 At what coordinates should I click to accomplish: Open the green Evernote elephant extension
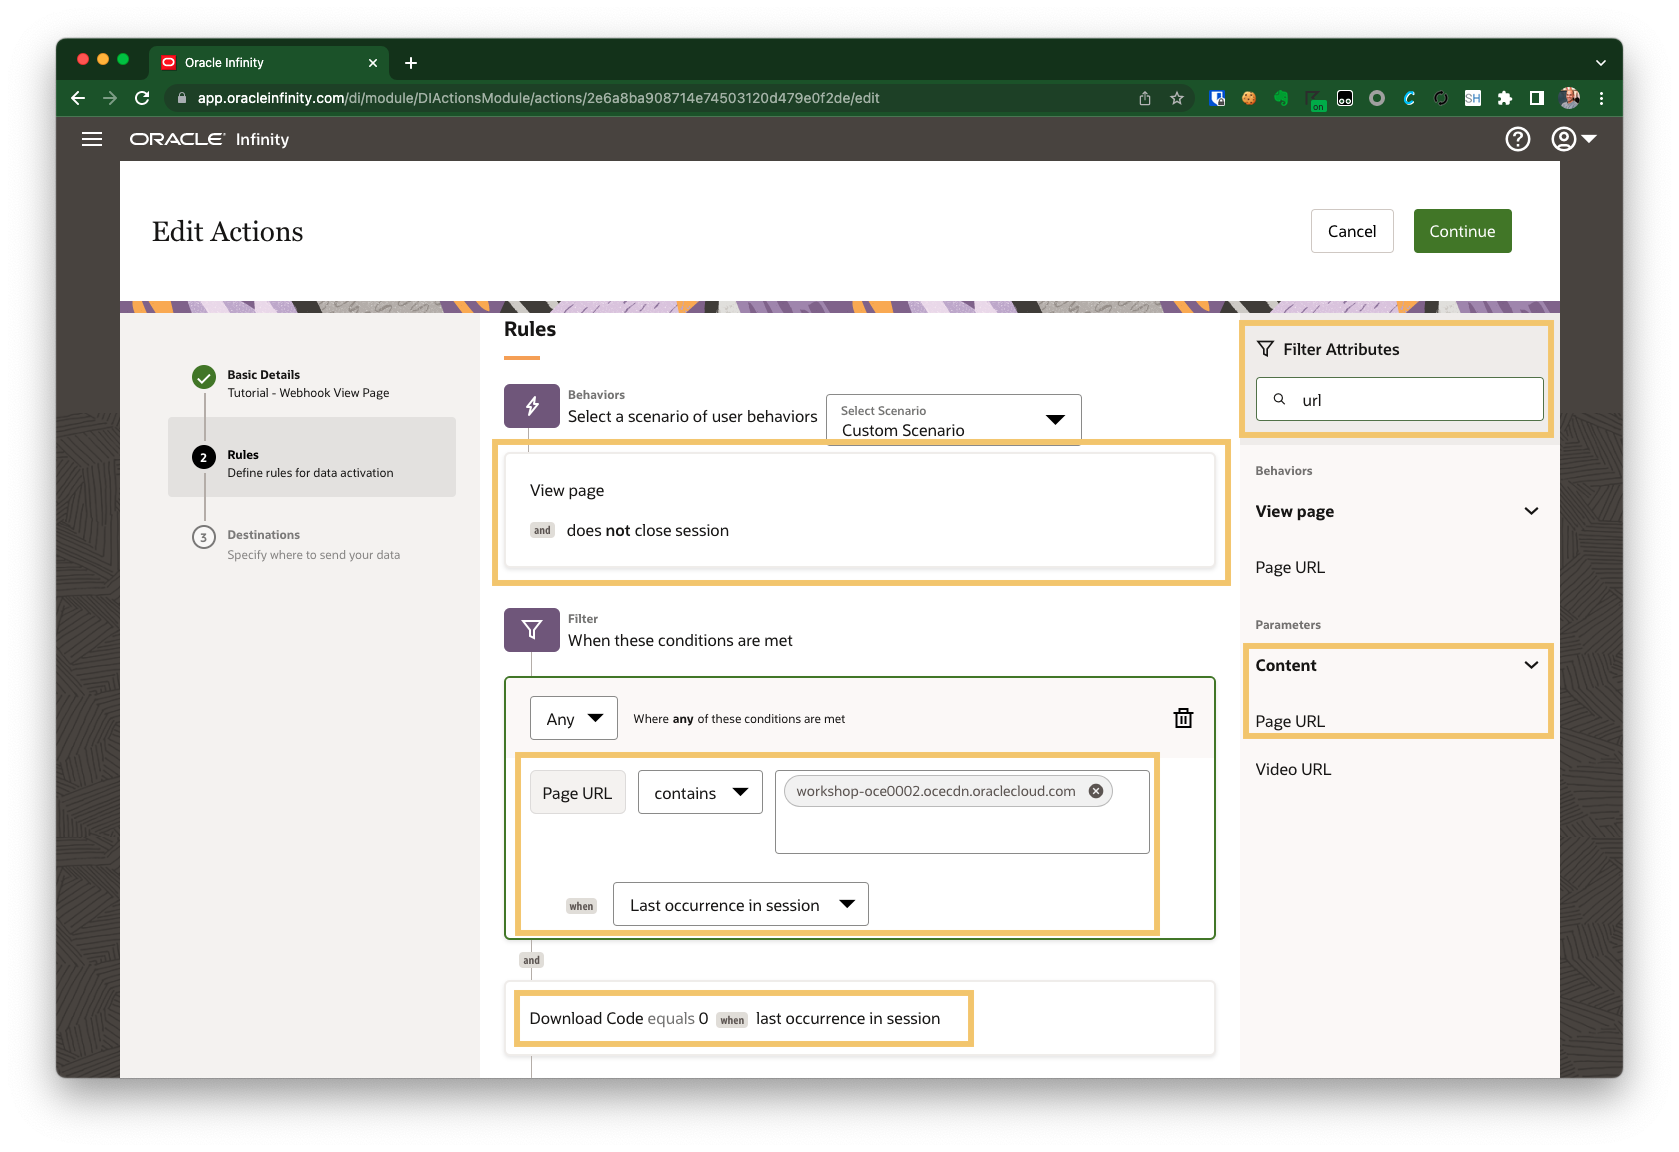coord(1281,98)
